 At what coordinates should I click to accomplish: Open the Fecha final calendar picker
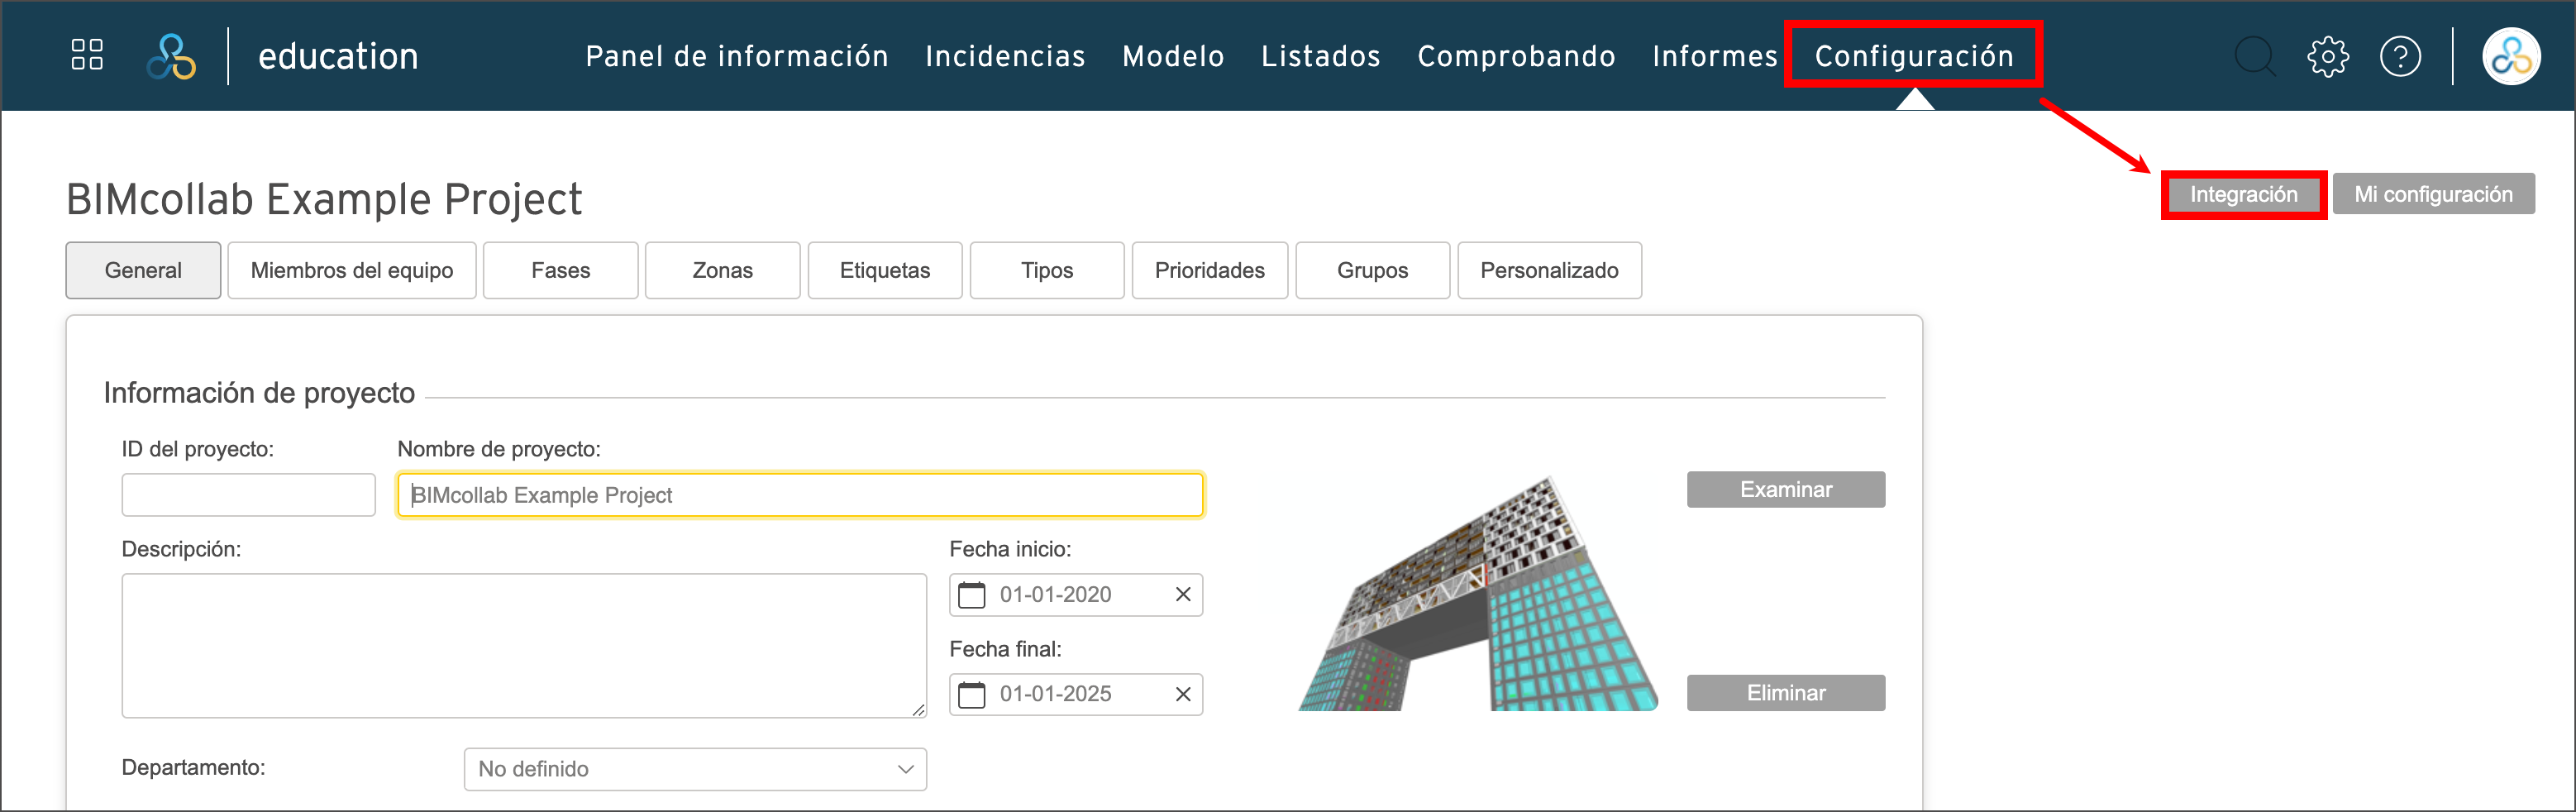coord(971,694)
